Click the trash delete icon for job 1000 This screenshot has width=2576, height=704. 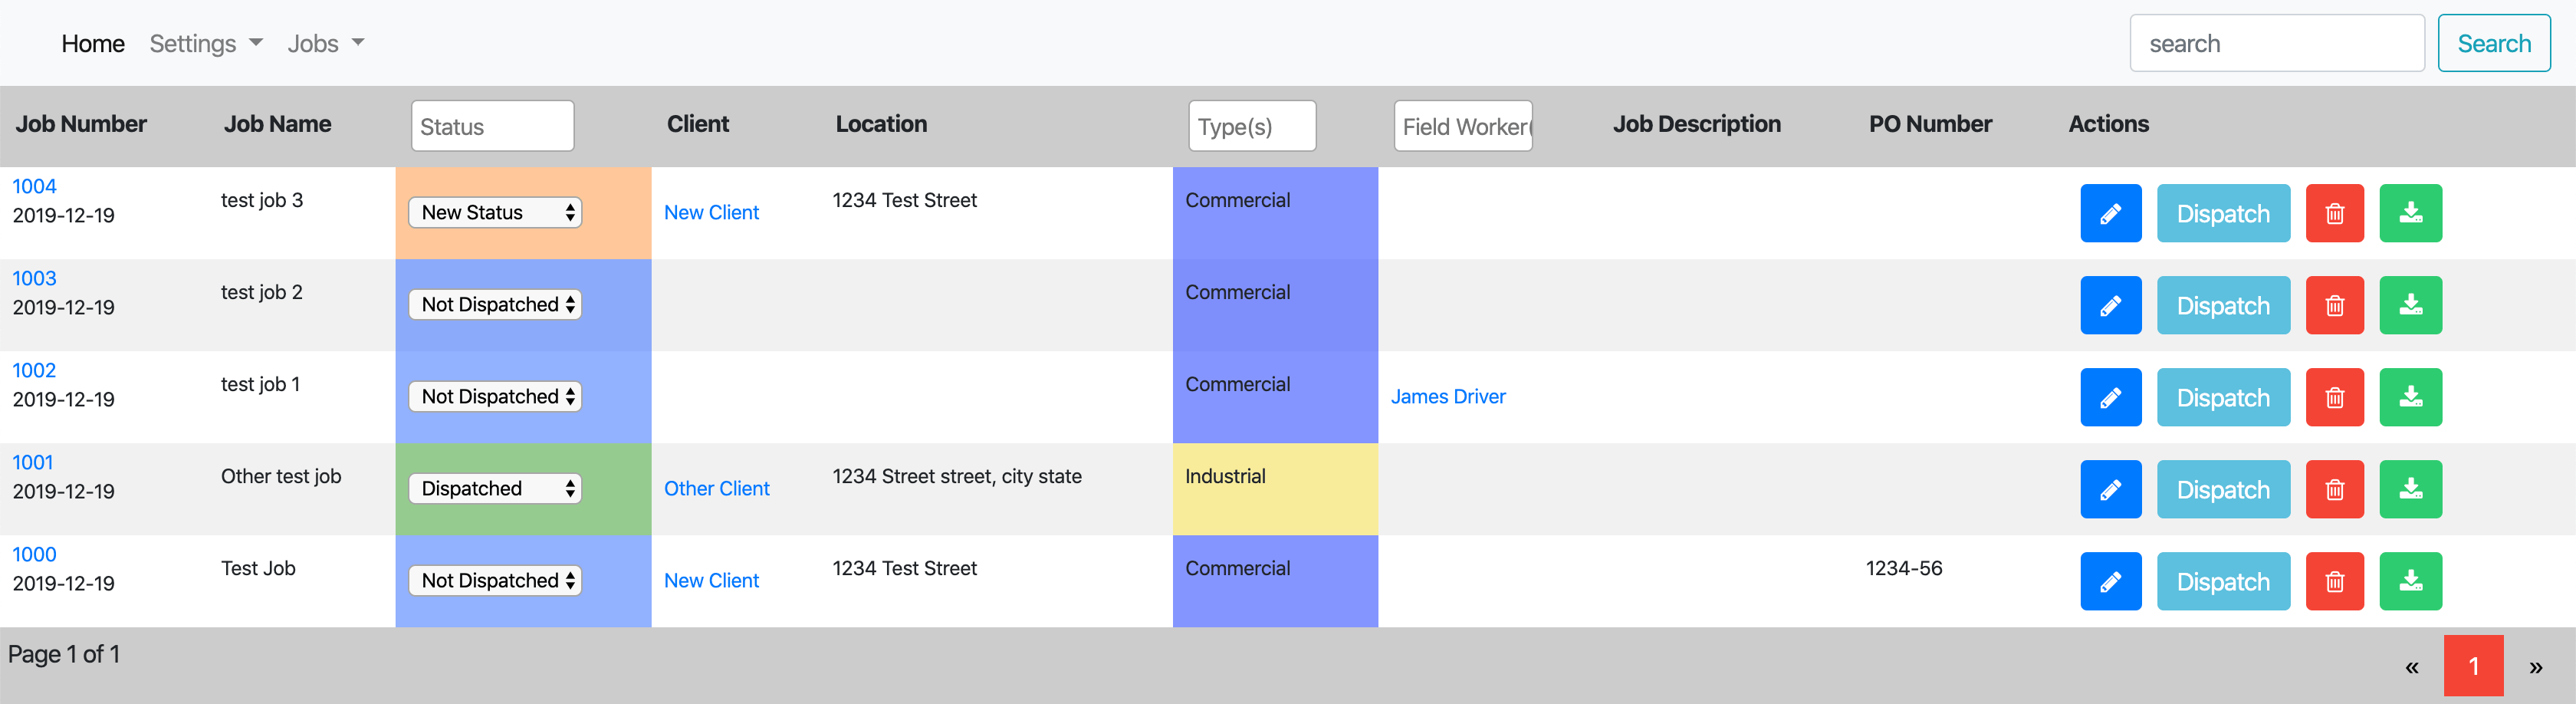click(2335, 581)
